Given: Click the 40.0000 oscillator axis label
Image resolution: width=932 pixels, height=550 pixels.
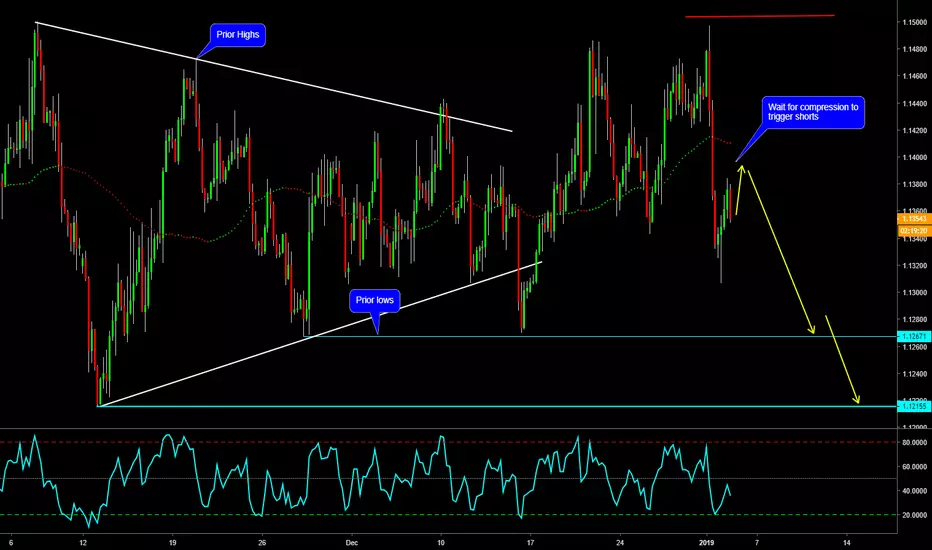Looking at the screenshot, I should [914, 491].
